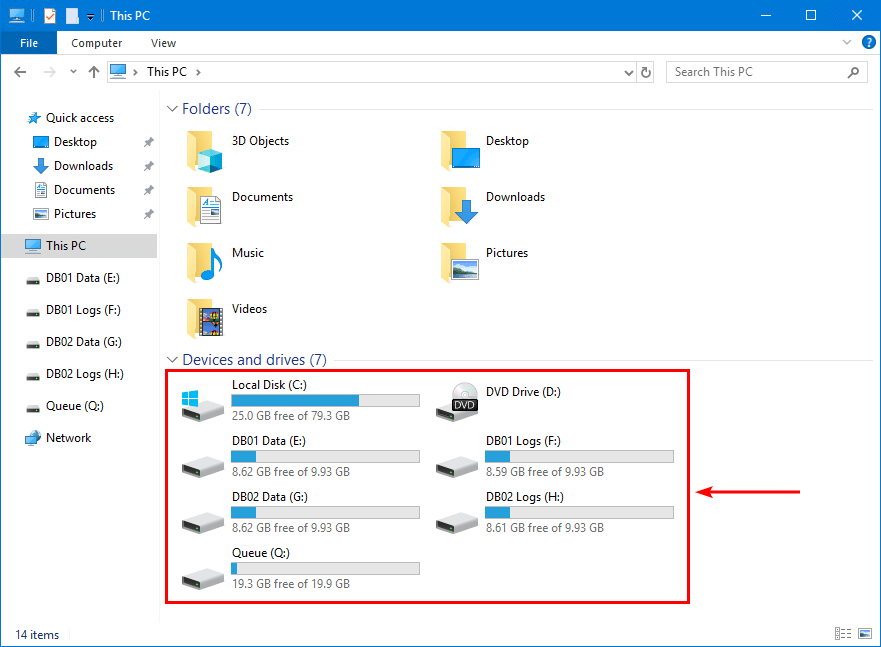
Task: Open DB01 Data (E:) in the sidebar
Action: pos(82,278)
